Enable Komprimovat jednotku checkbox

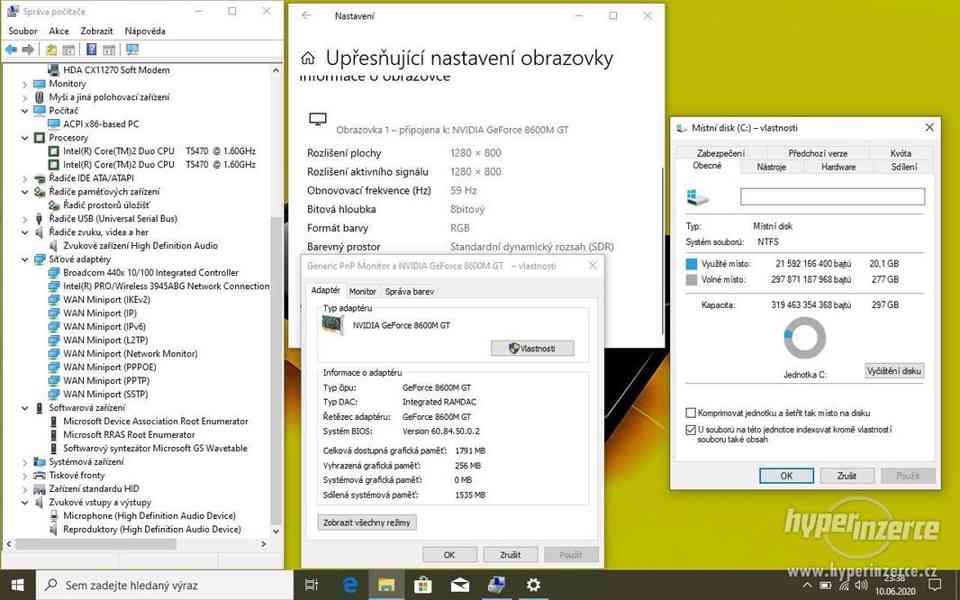[691, 413]
